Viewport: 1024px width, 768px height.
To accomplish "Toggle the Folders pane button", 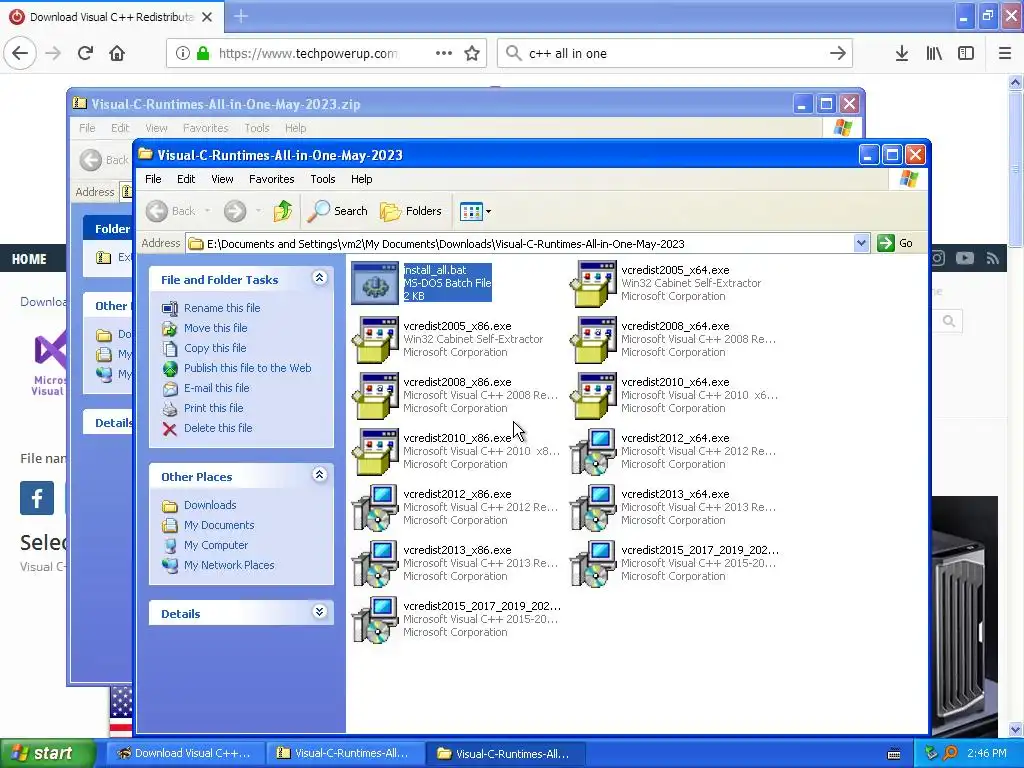I will [411, 211].
